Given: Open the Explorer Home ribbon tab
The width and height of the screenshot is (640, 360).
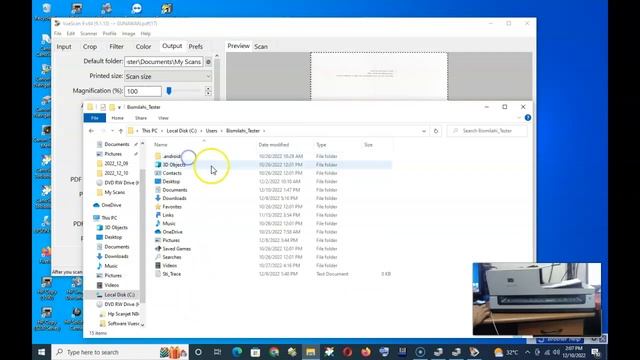Looking at the screenshot, I should pos(118,118).
